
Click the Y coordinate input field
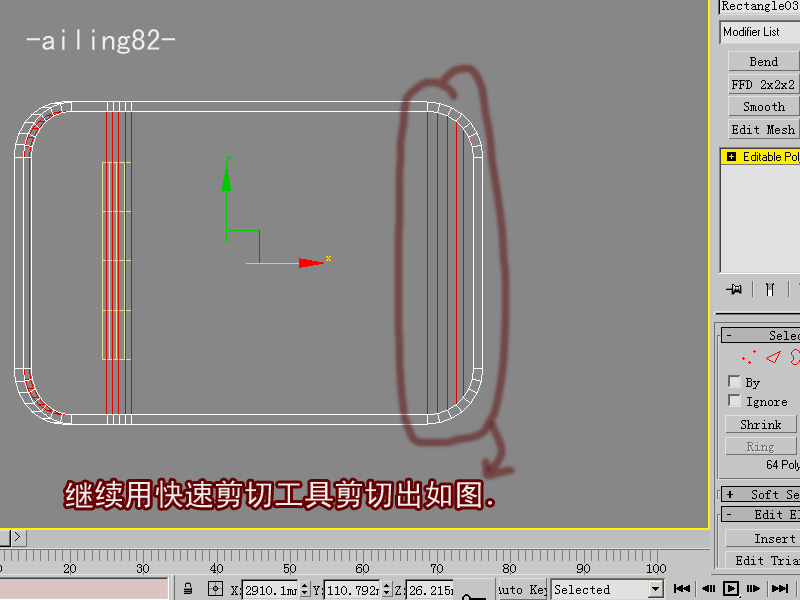tap(352, 590)
